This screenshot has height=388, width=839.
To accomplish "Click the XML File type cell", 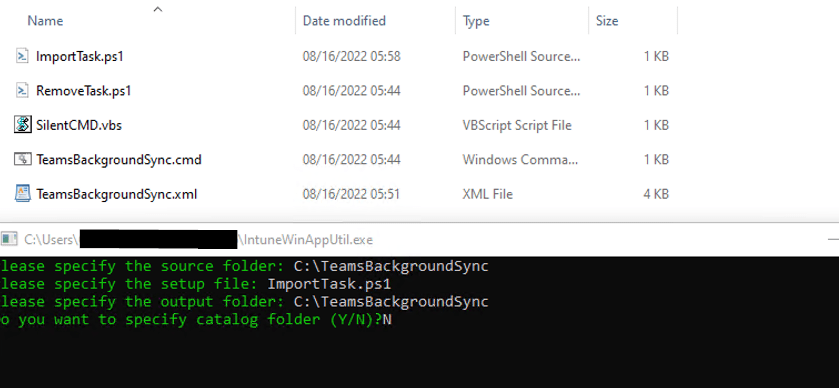I will coord(487,194).
